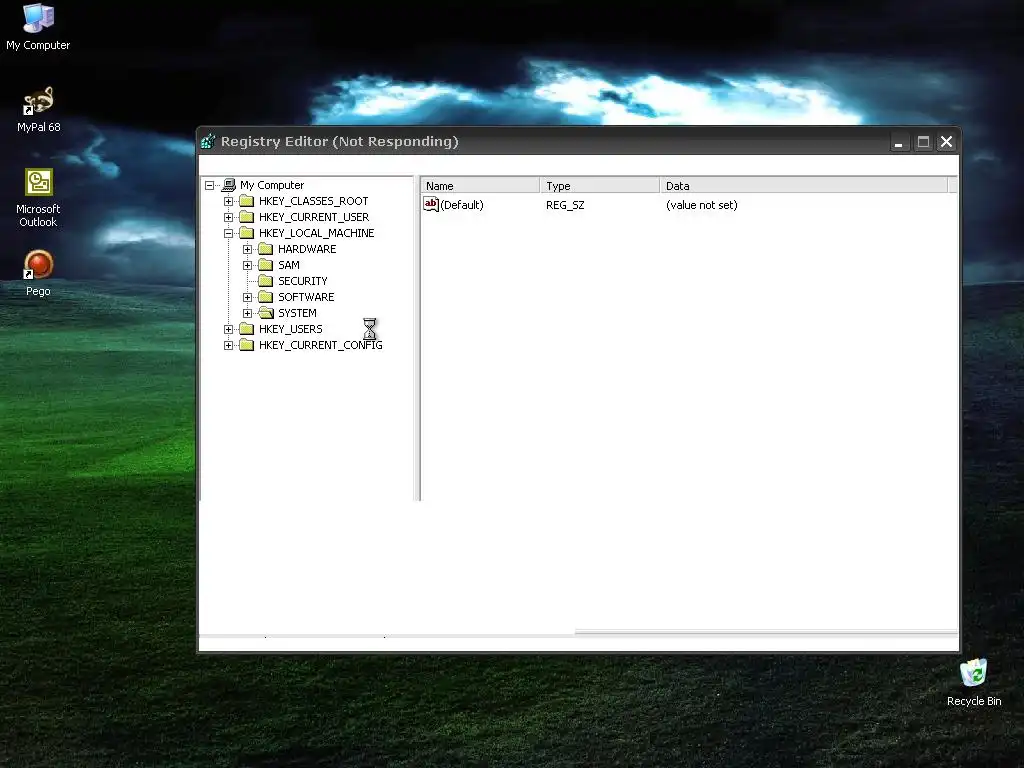Click SOFTWARE key folder icon
The height and width of the screenshot is (768, 1024).
pos(265,296)
